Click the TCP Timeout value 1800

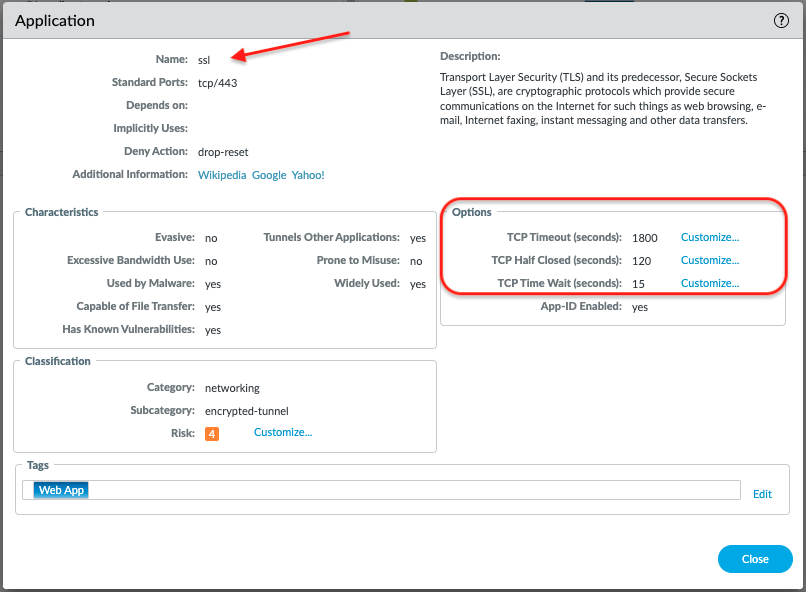(x=645, y=238)
